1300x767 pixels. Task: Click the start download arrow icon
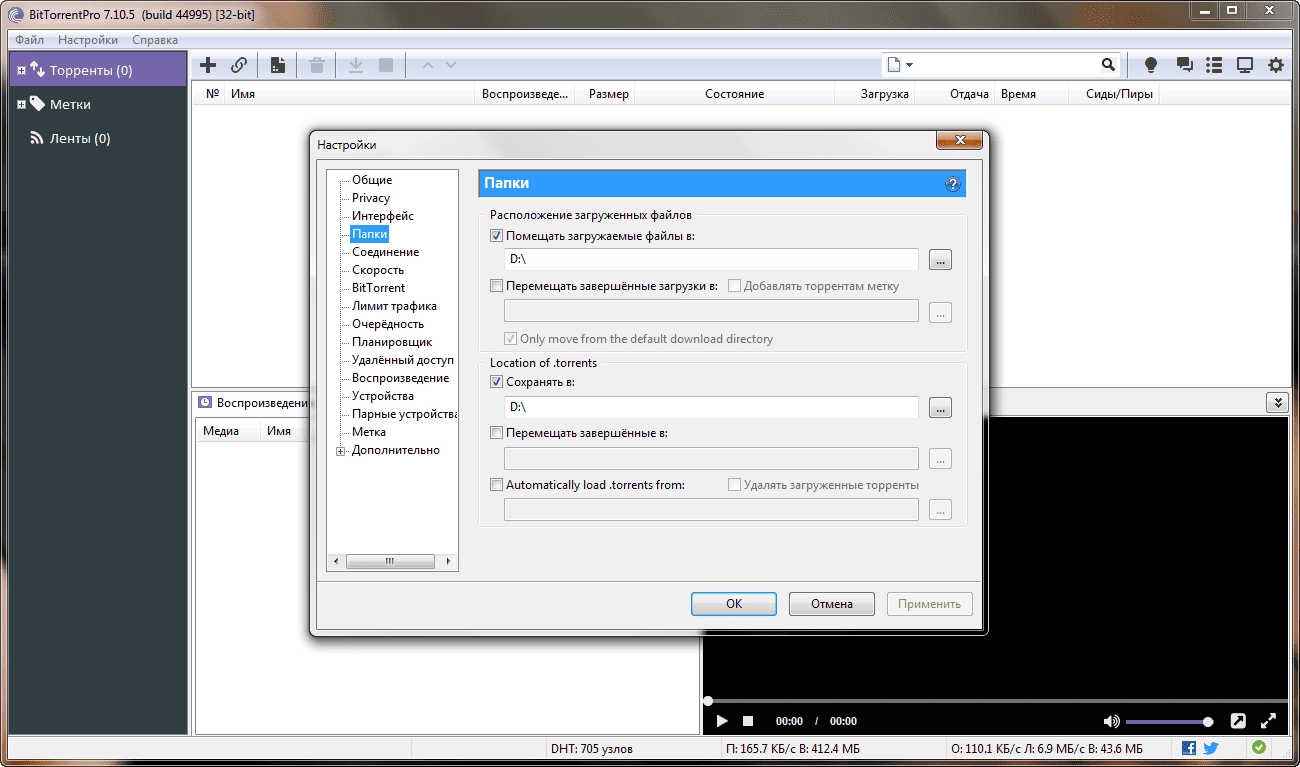(x=355, y=65)
